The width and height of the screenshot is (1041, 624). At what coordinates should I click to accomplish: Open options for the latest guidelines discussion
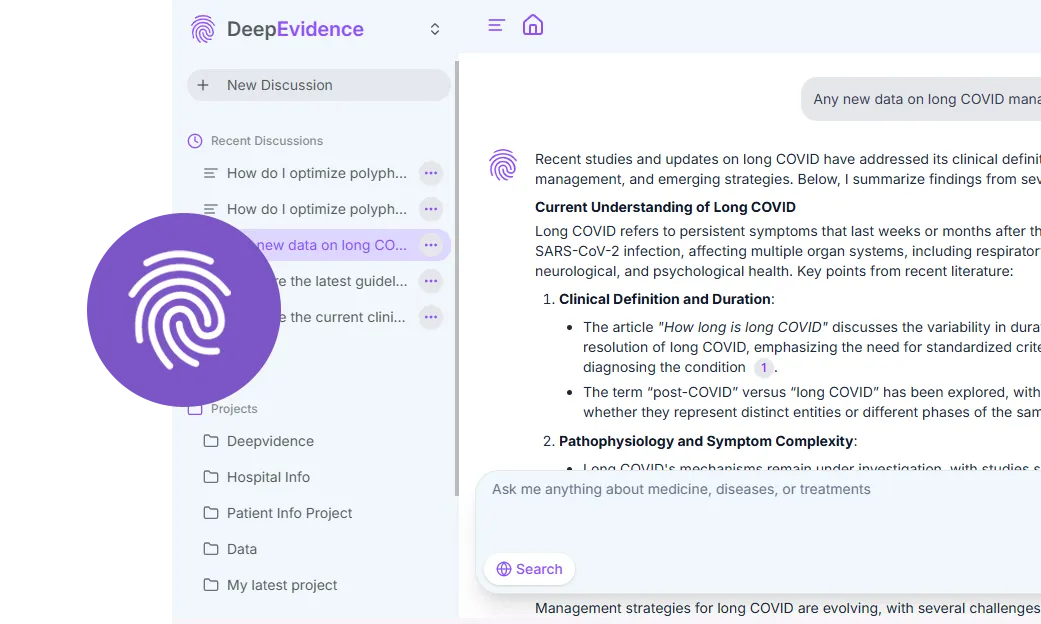[x=431, y=281]
